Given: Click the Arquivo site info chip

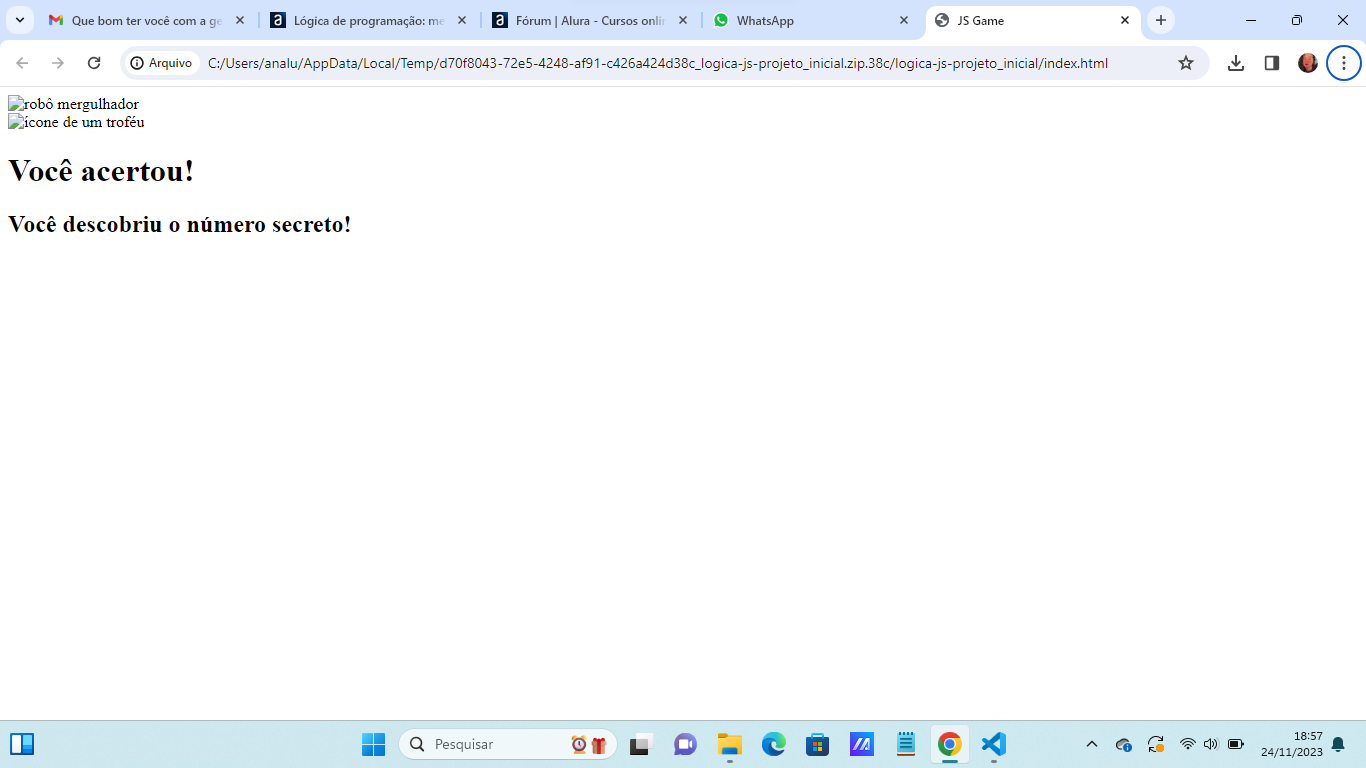Looking at the screenshot, I should coord(162,63).
